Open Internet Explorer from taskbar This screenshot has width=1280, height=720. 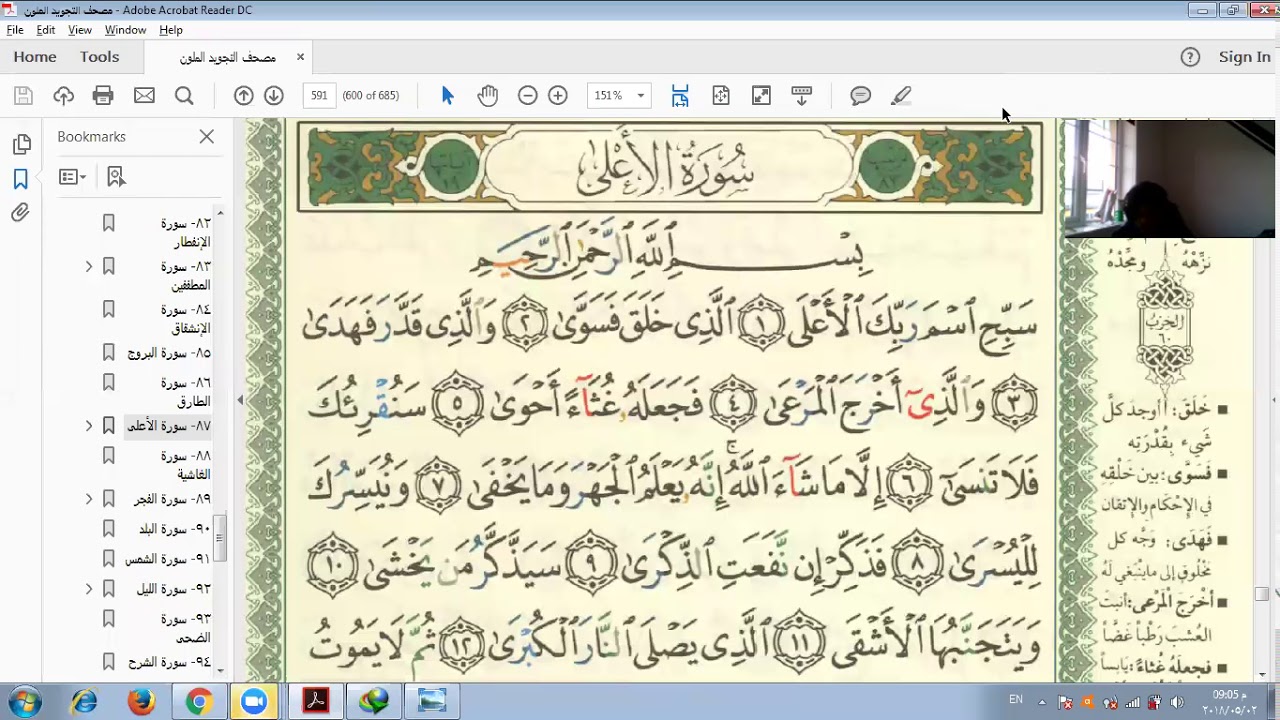point(84,702)
